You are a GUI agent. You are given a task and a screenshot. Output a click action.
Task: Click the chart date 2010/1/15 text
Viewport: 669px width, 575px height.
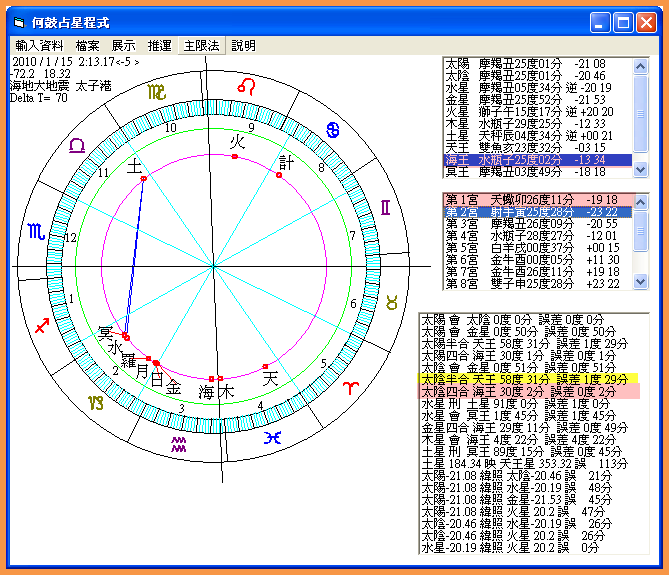click(x=42, y=62)
